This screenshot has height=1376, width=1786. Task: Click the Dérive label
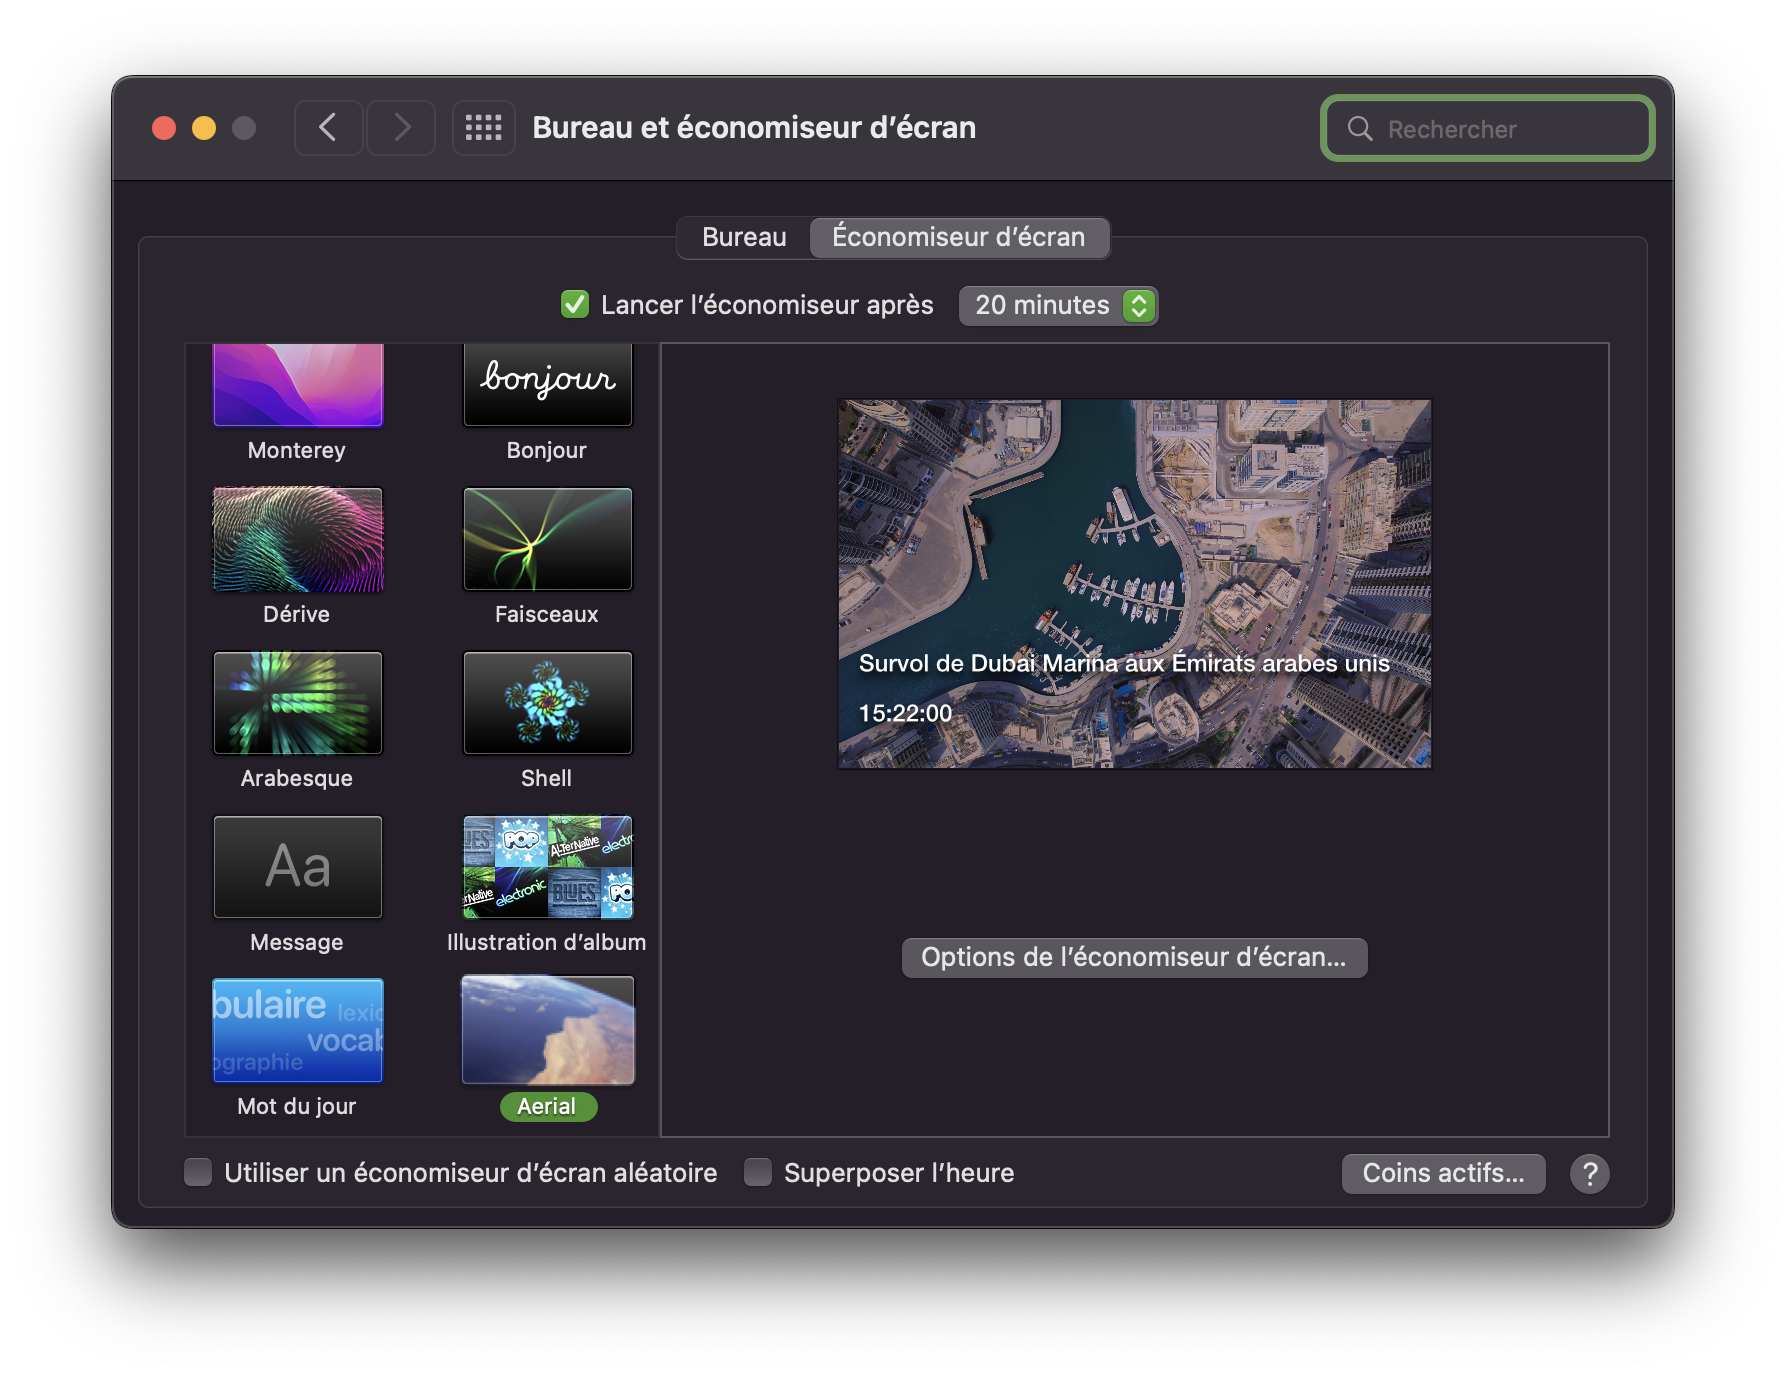point(297,614)
